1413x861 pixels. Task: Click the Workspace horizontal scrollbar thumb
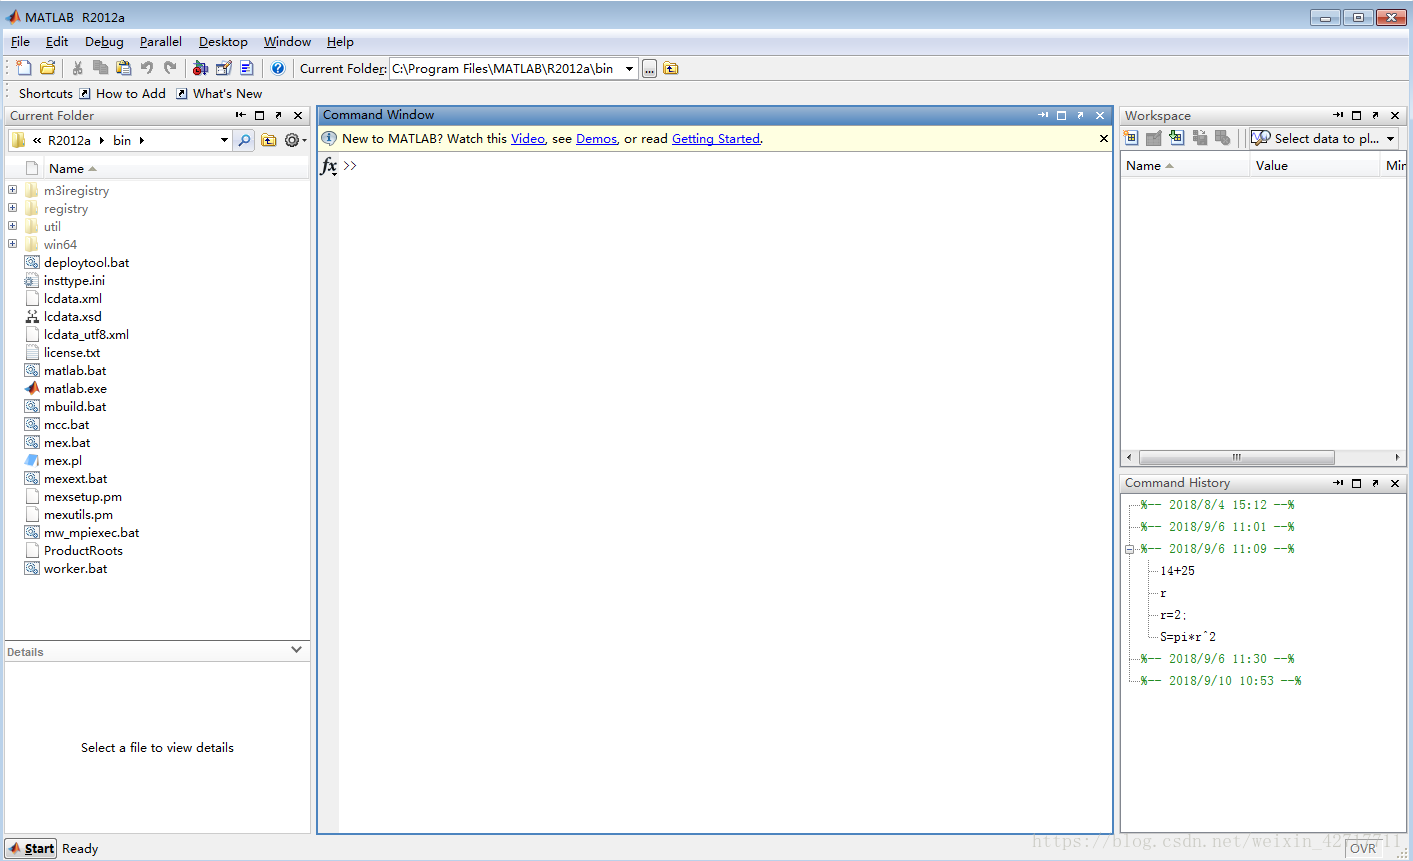1236,457
